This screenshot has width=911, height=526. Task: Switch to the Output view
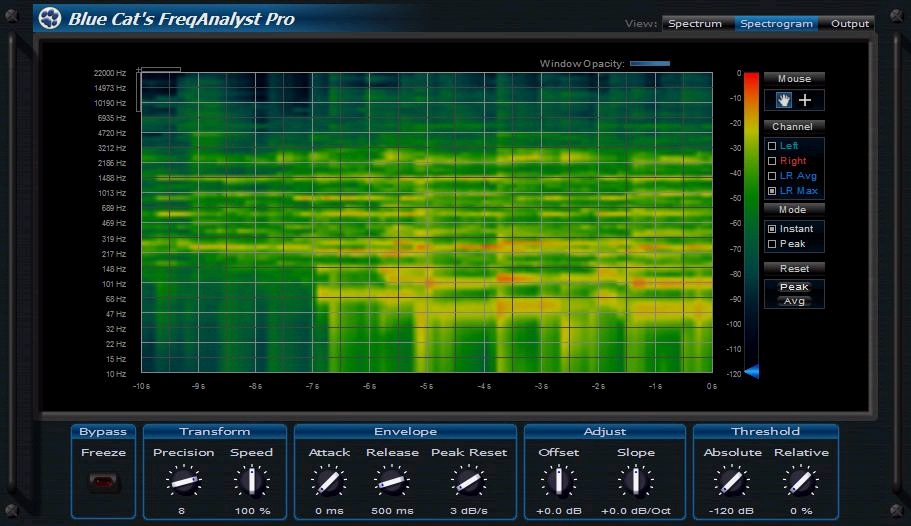[x=849, y=24]
